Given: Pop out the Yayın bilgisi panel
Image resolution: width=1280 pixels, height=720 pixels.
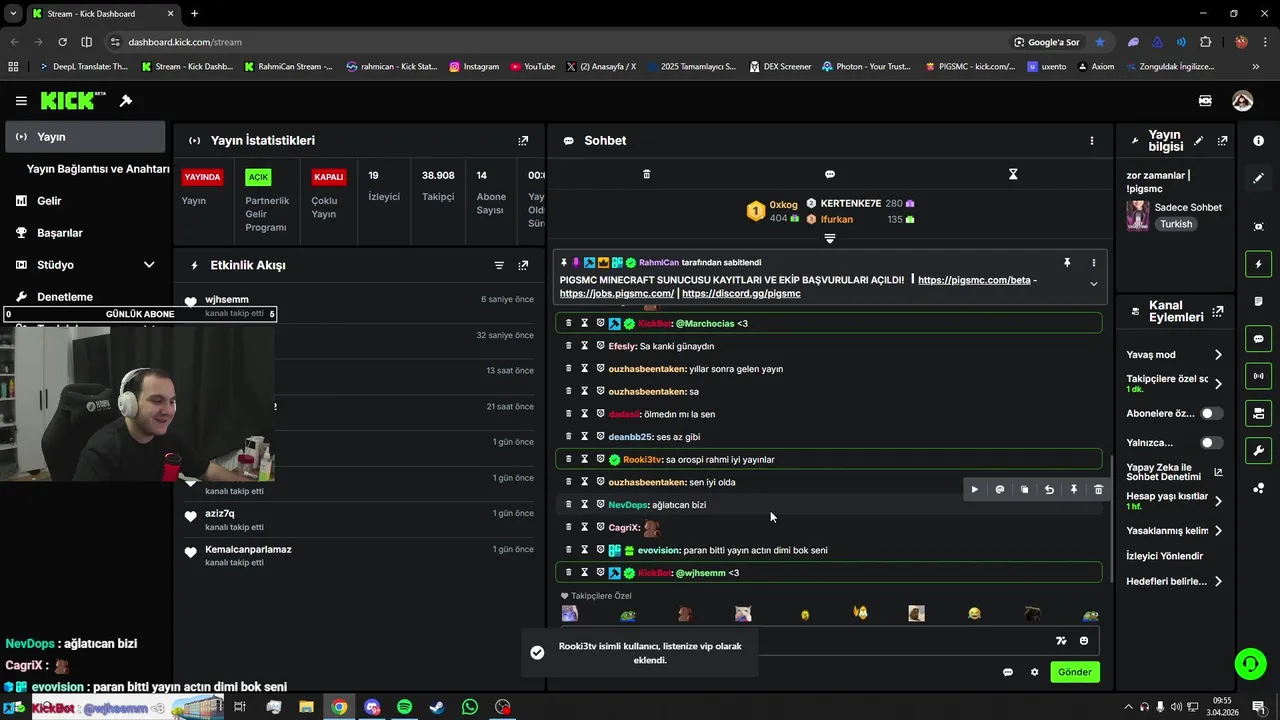Looking at the screenshot, I should pos(1222,141).
